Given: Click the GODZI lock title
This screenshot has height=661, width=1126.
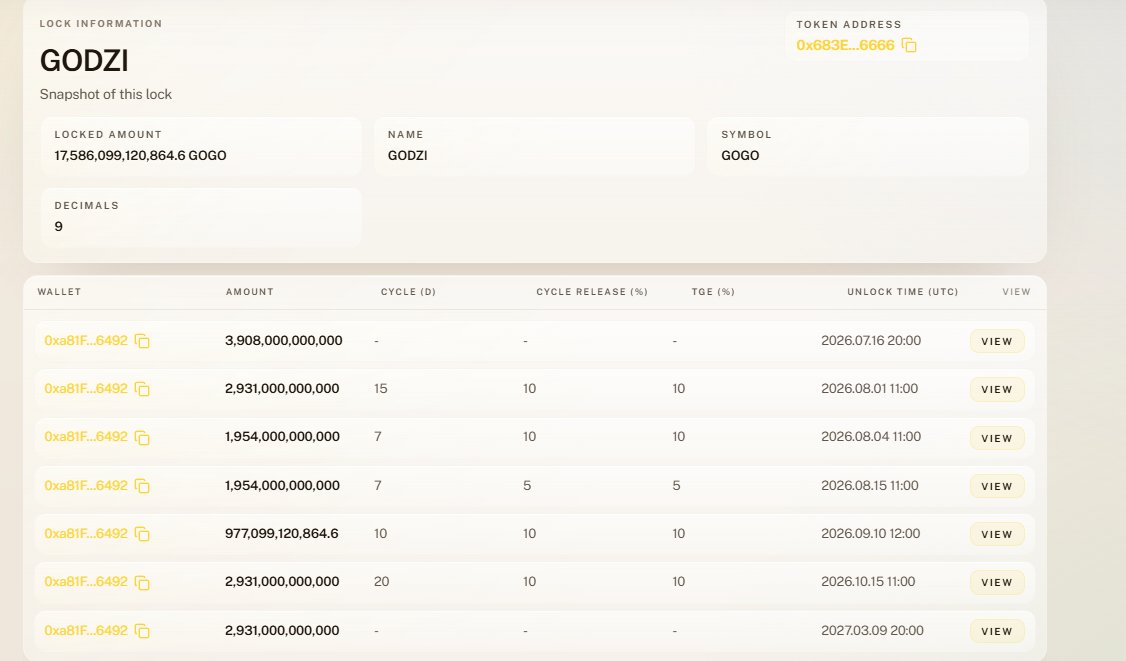Looking at the screenshot, I should coord(84,60).
